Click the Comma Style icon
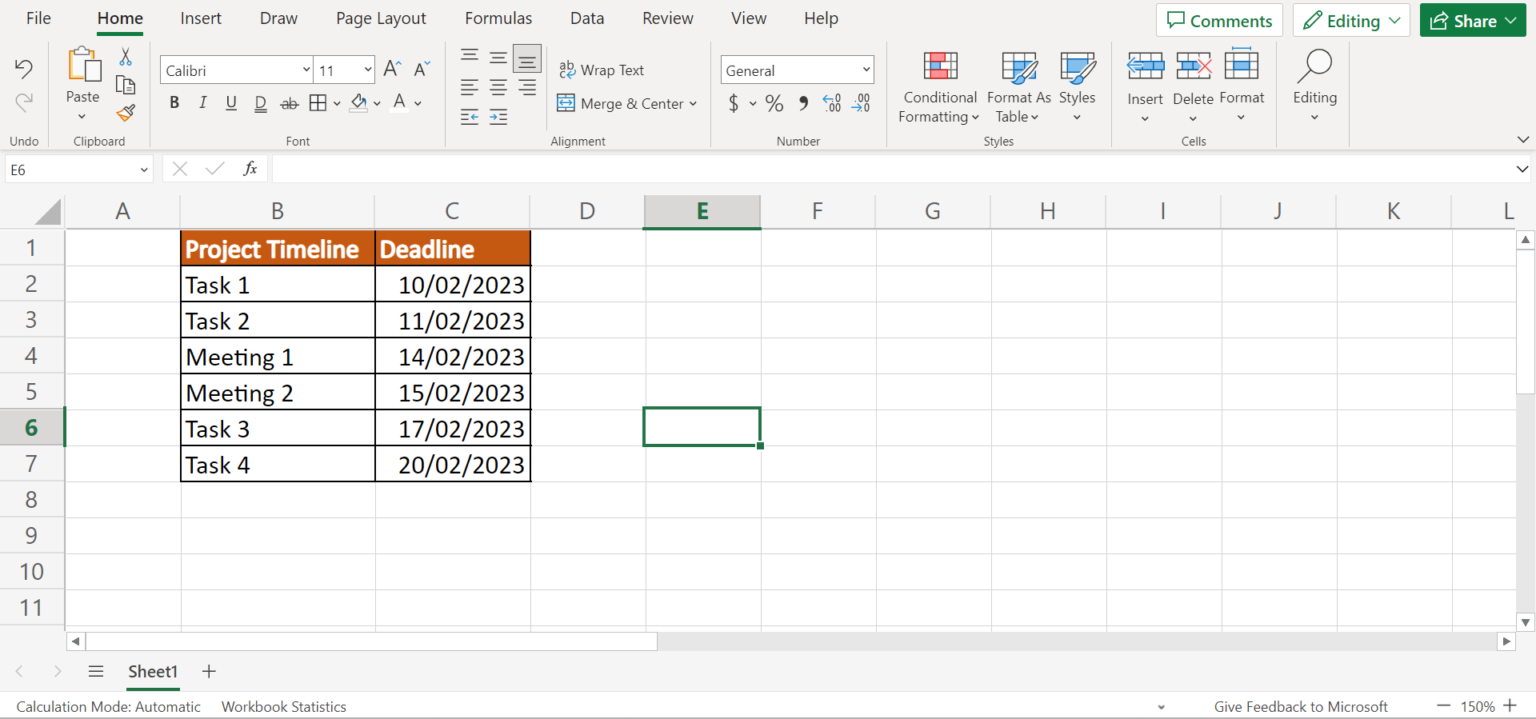The image size is (1536, 719). pyautogui.click(x=802, y=102)
